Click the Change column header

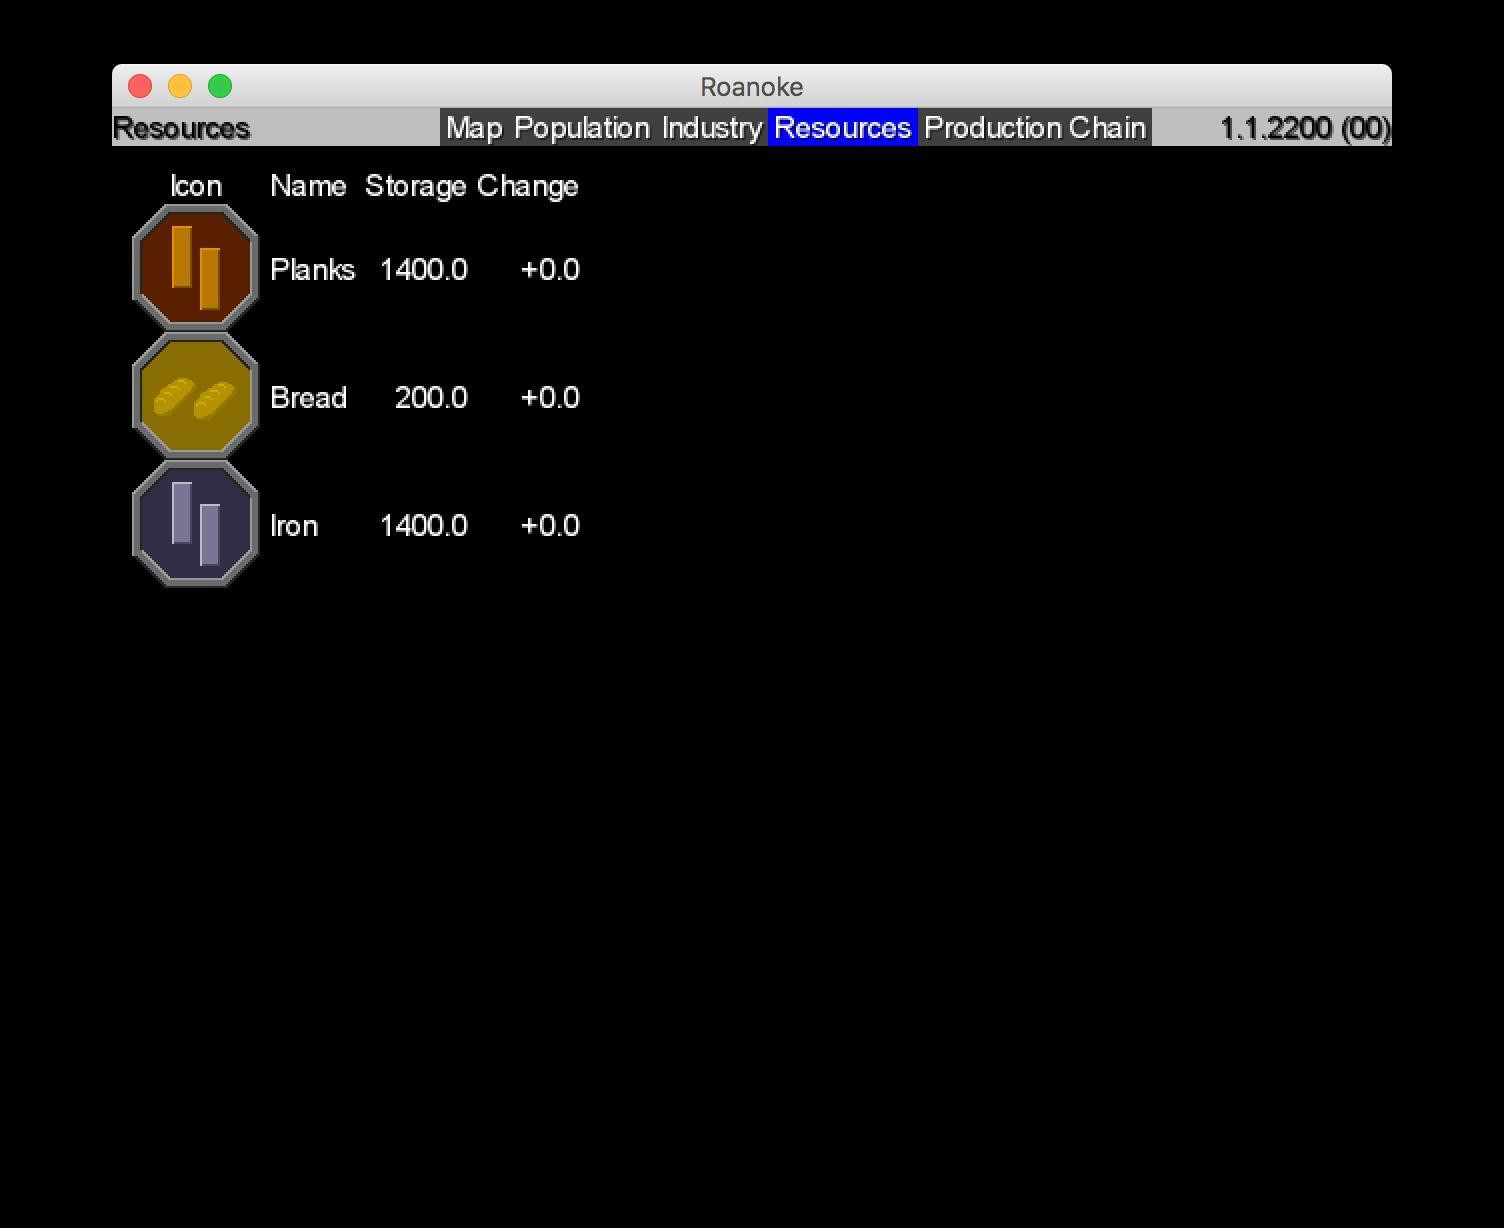(x=528, y=186)
